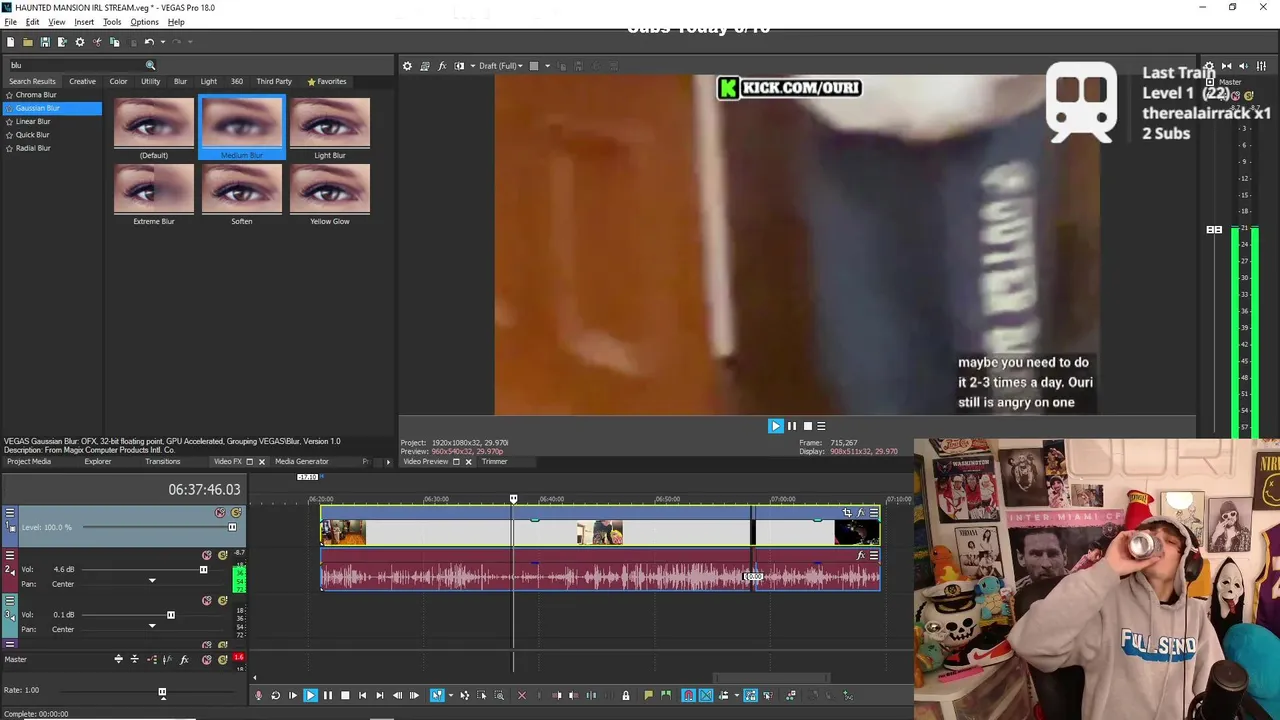Viewport: 1280px width, 720px height.
Task: Open Master bus FX icon
Action: tap(184, 659)
